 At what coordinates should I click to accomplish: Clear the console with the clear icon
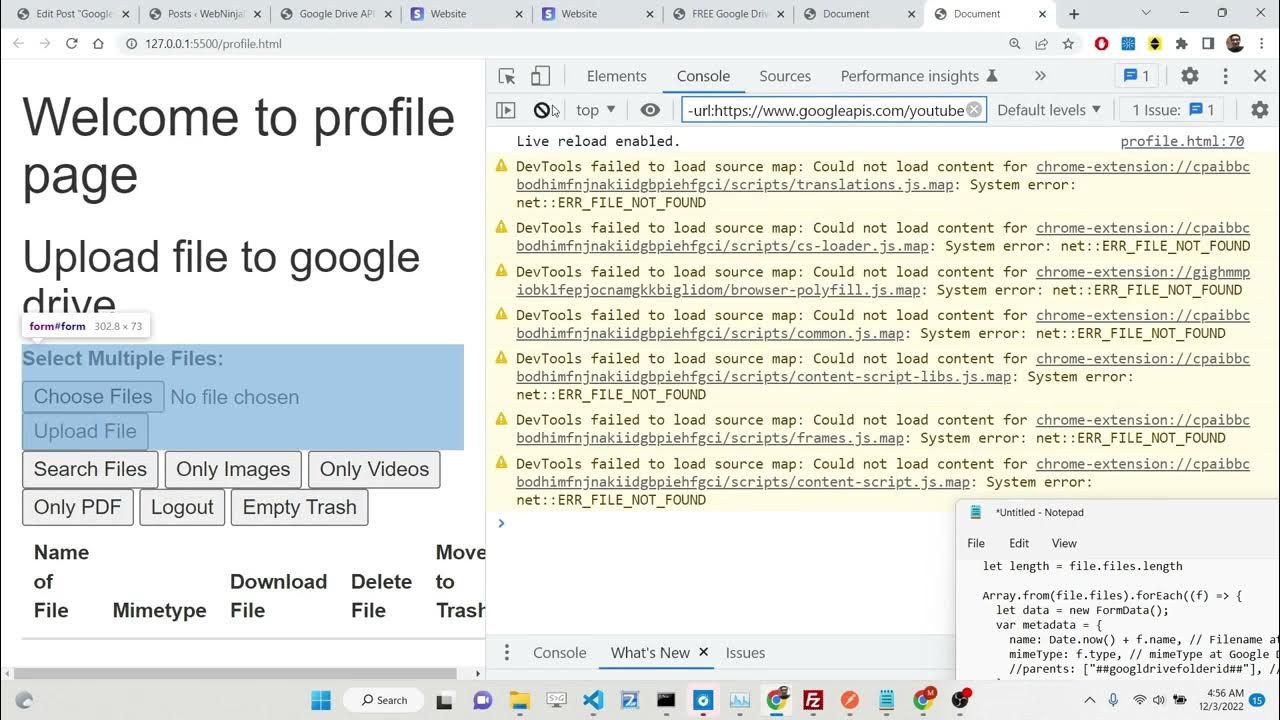coord(542,110)
